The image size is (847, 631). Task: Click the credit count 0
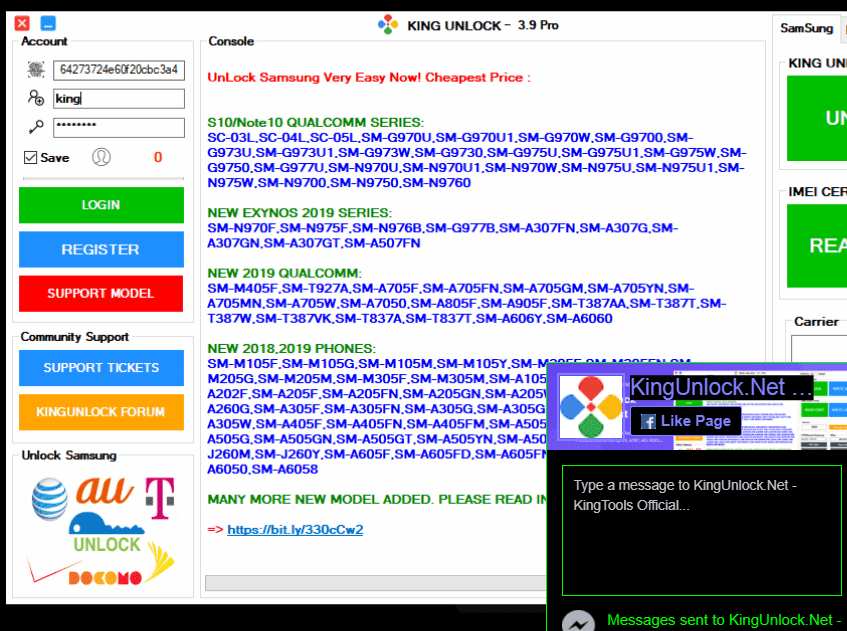[158, 157]
